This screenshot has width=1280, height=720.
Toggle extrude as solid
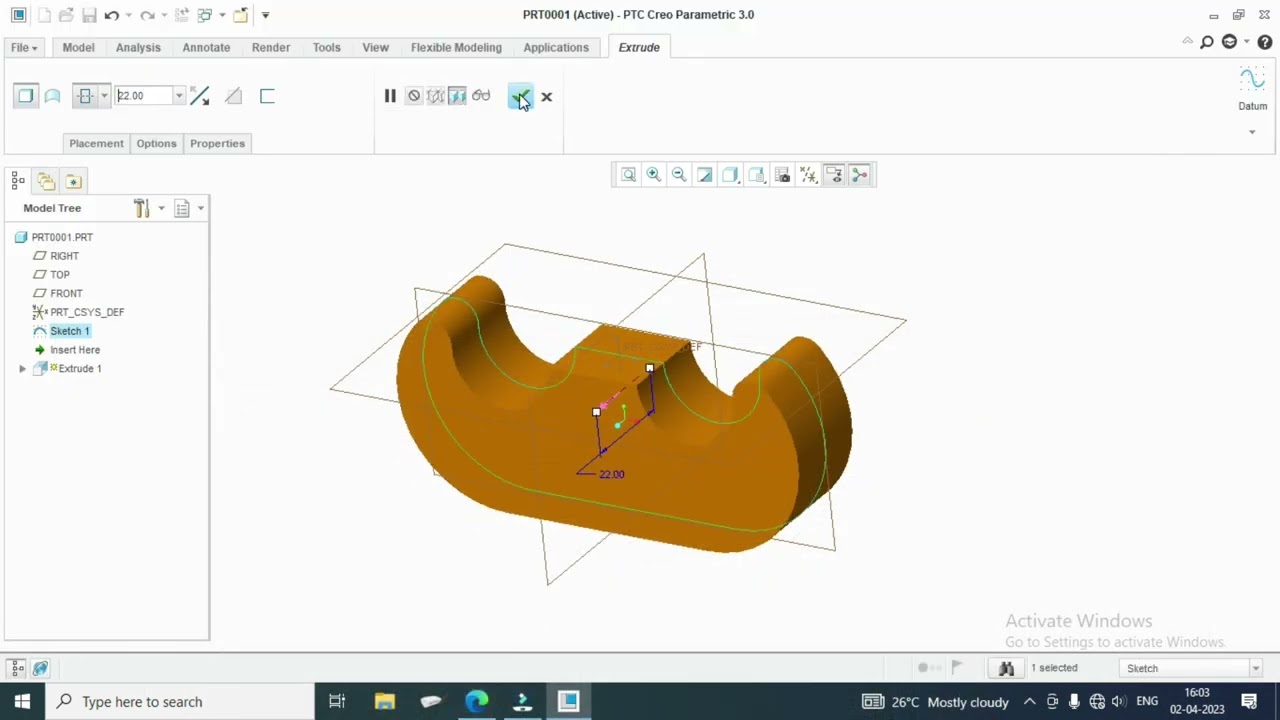[26, 96]
